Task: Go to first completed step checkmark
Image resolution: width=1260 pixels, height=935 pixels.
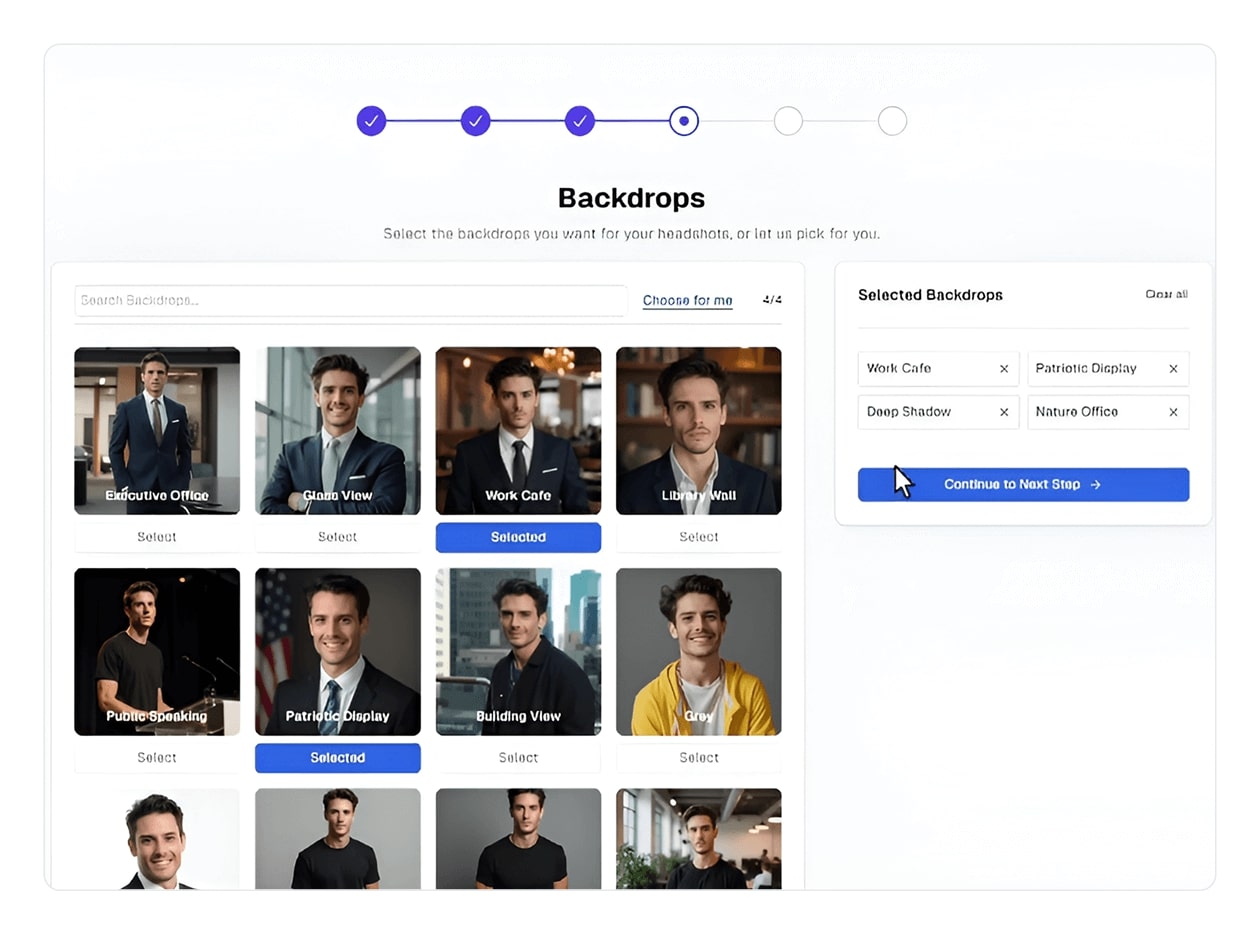Action: (371, 121)
